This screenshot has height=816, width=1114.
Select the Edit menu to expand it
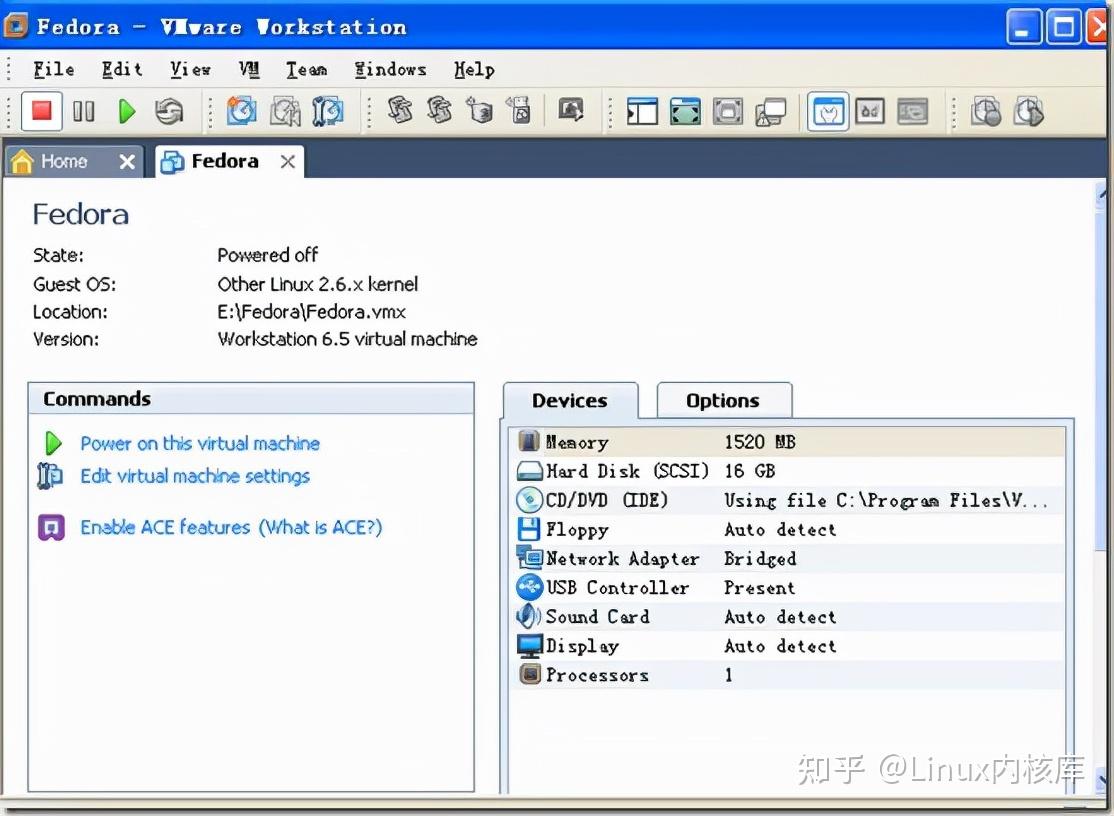click(x=121, y=69)
